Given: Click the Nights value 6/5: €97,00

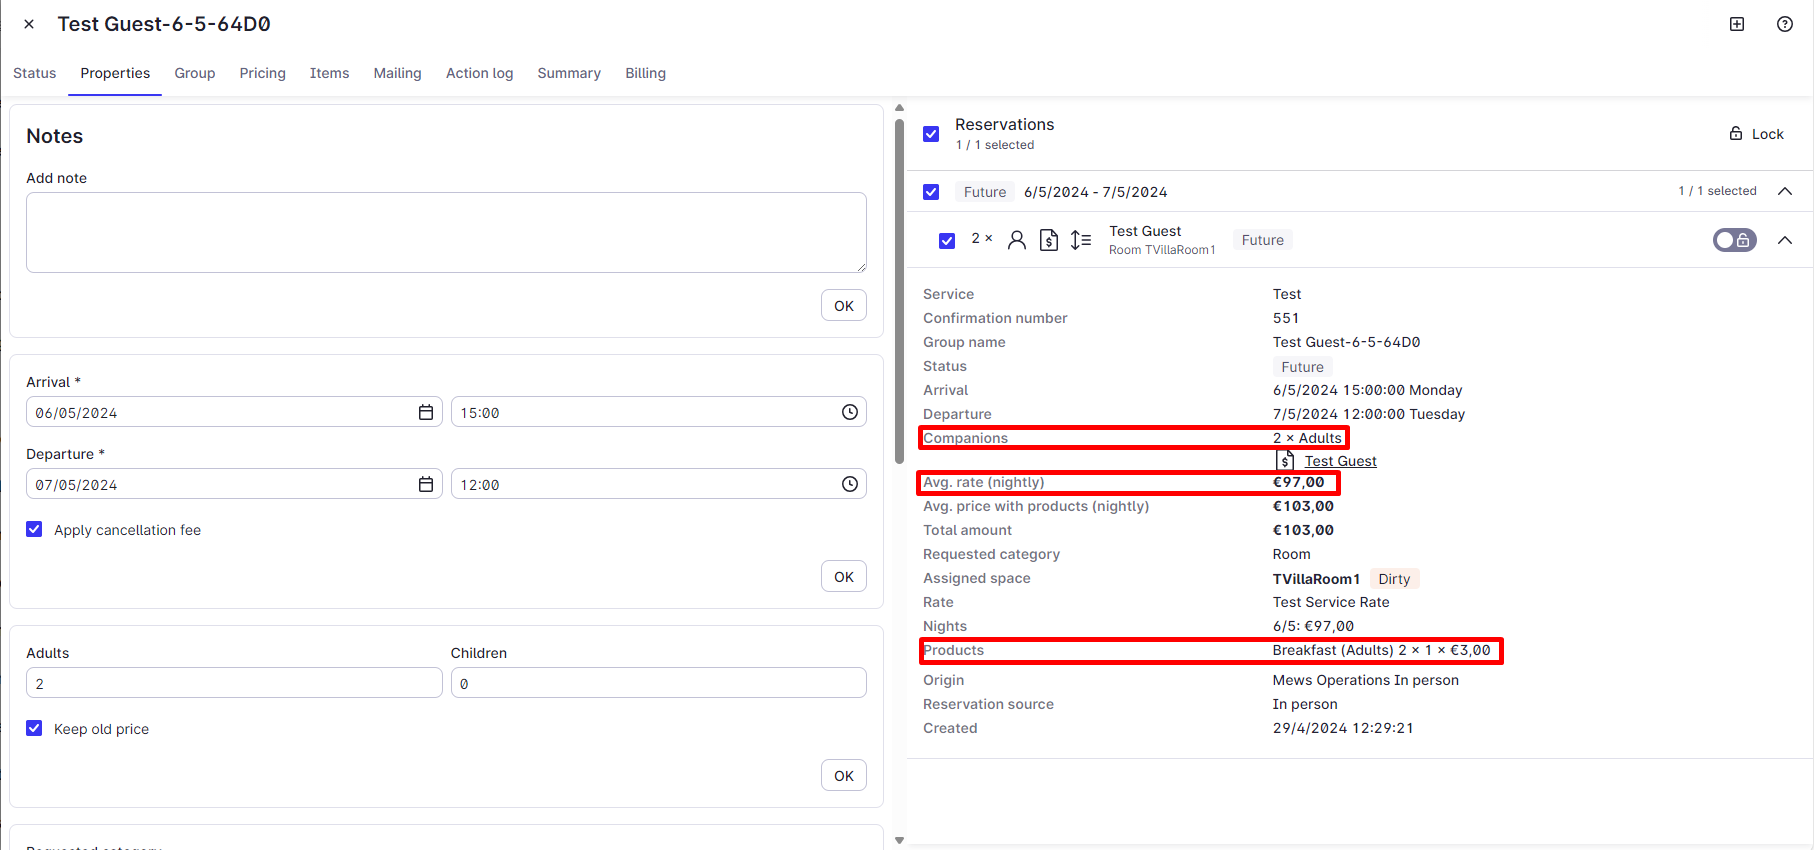Looking at the screenshot, I should (1313, 626).
